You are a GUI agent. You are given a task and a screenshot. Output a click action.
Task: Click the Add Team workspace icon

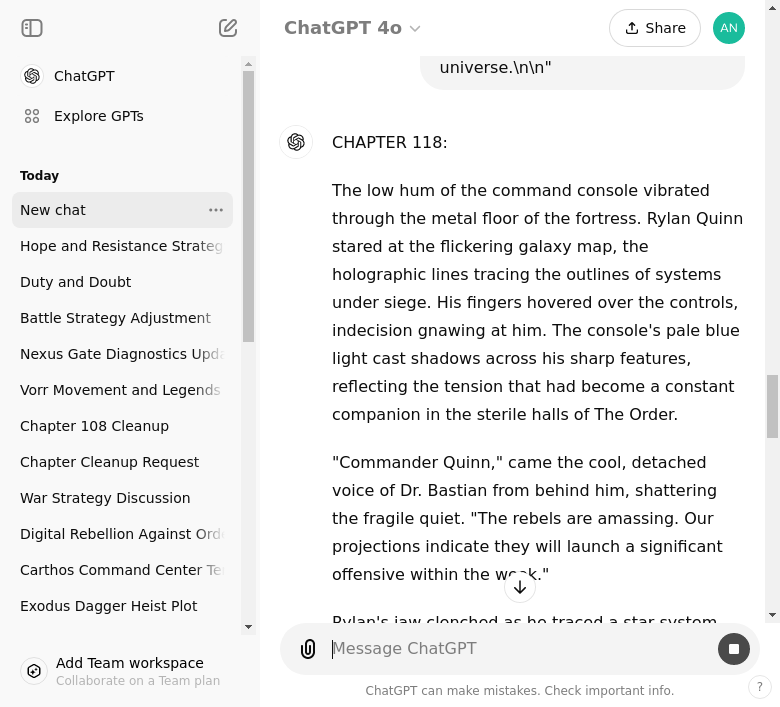tap(34, 671)
